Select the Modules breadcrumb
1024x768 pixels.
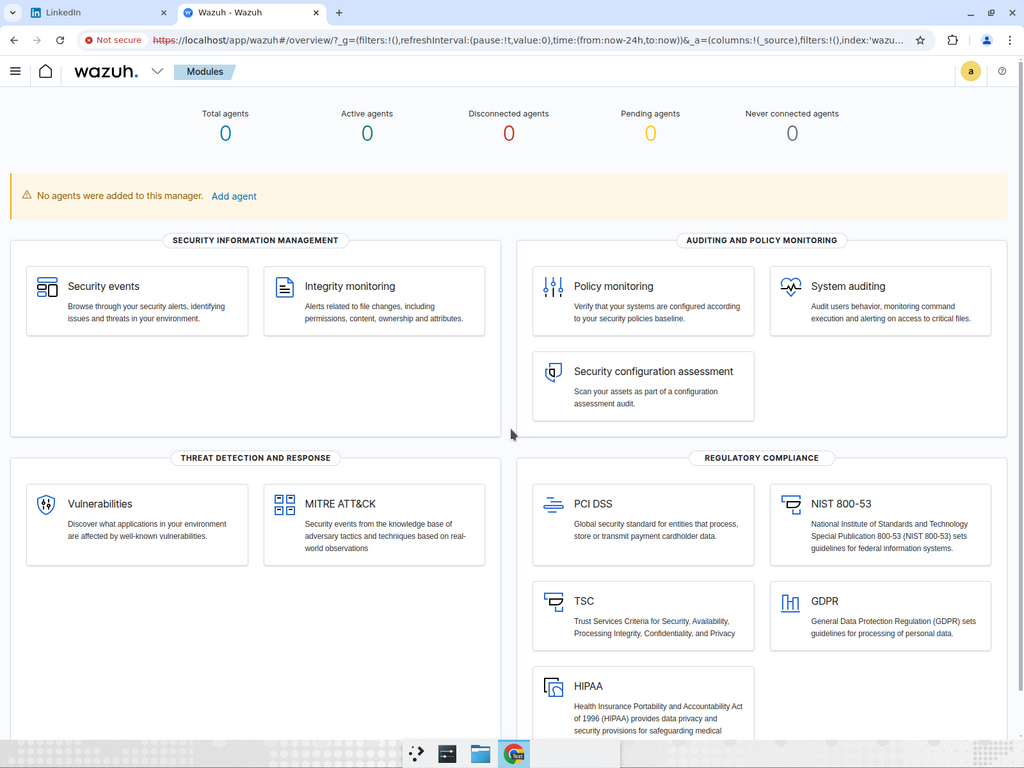point(204,72)
